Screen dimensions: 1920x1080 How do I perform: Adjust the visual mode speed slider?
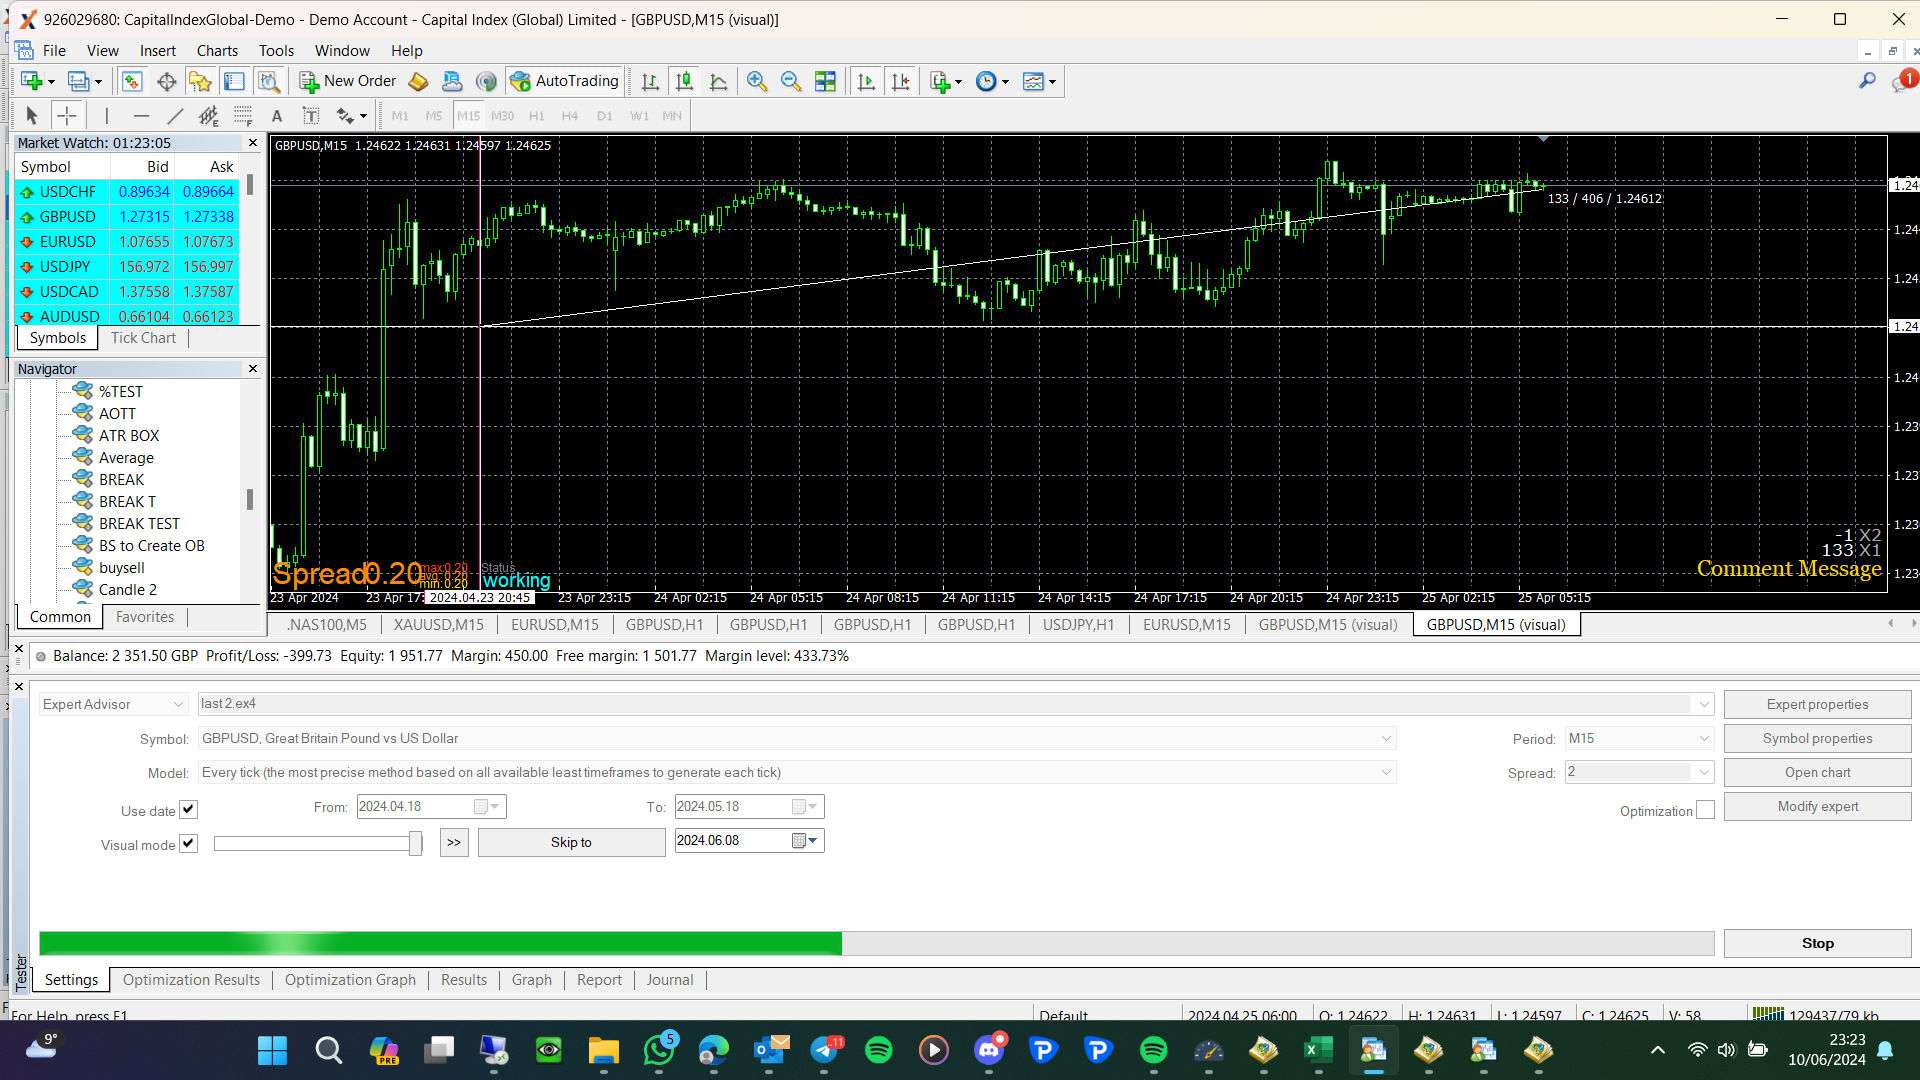pos(415,843)
